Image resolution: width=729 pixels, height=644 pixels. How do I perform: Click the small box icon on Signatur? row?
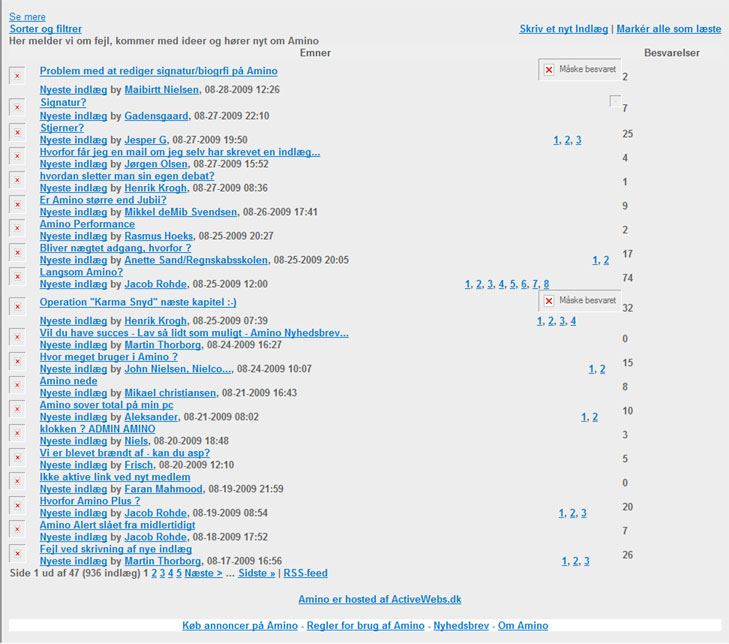coord(615,102)
